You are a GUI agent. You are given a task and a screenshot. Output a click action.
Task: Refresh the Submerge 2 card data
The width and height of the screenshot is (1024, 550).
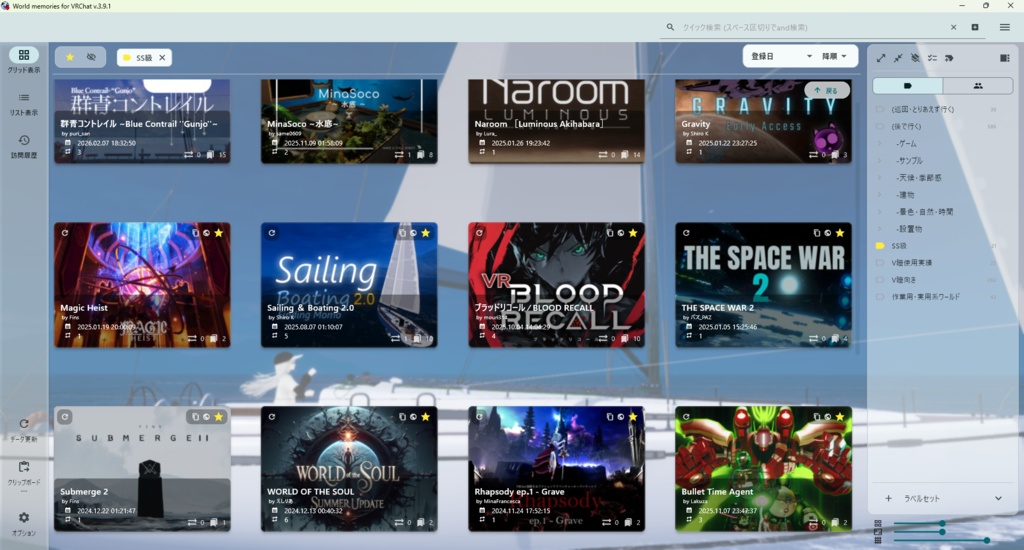coord(65,417)
